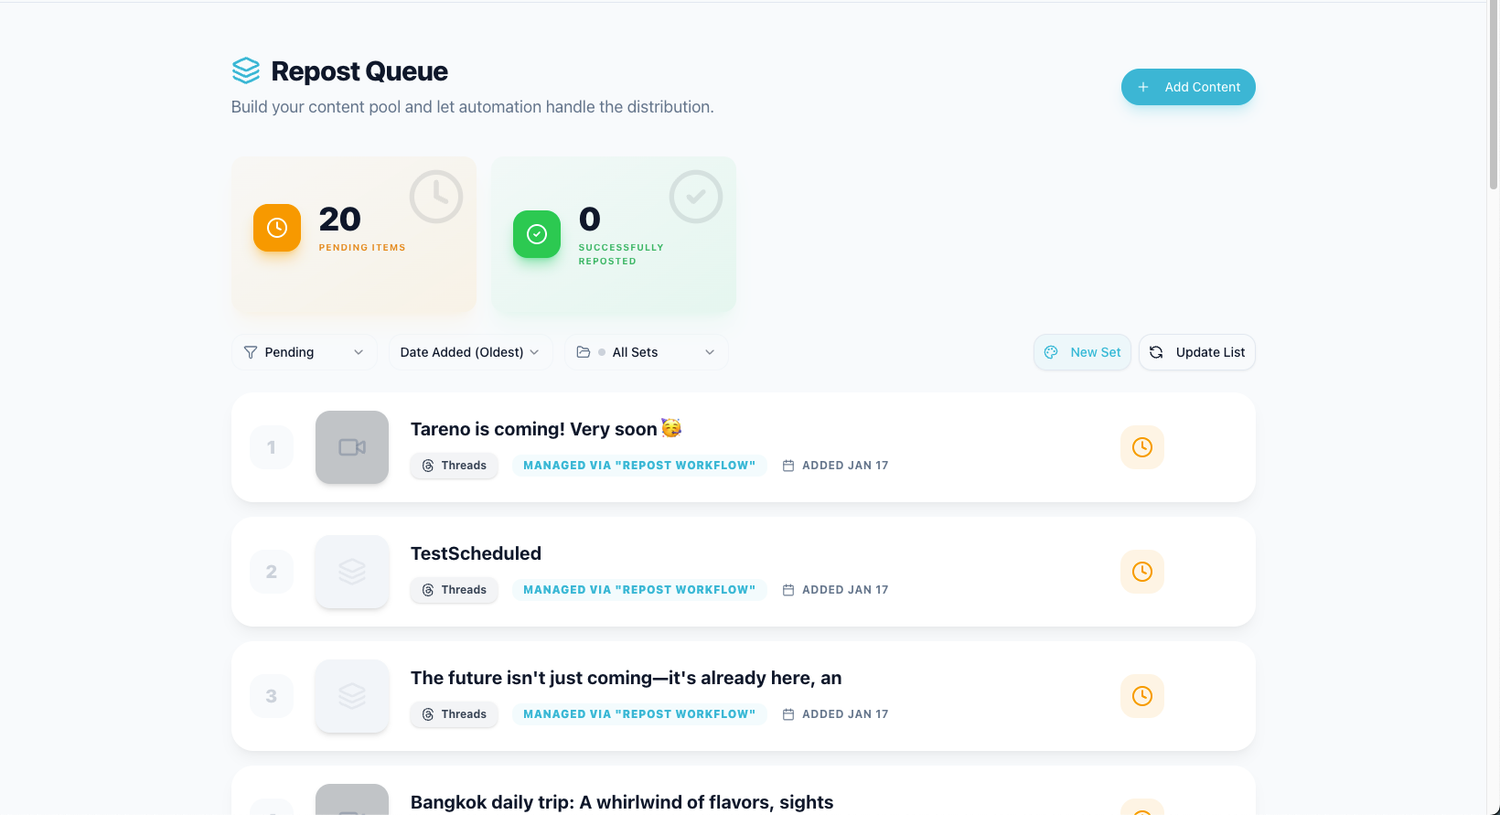1500x815 pixels.
Task: Click Update List button
Action: click(x=1197, y=352)
